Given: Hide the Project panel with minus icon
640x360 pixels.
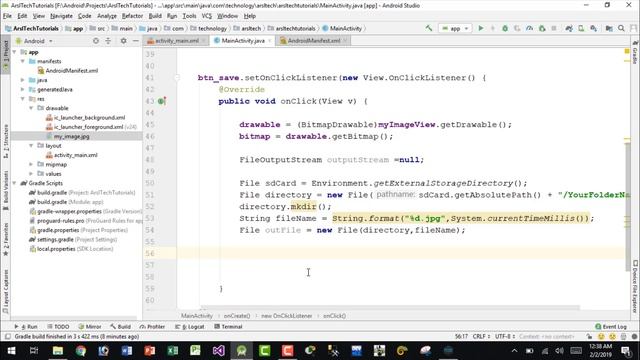Looking at the screenshot, I should (x=136, y=41).
